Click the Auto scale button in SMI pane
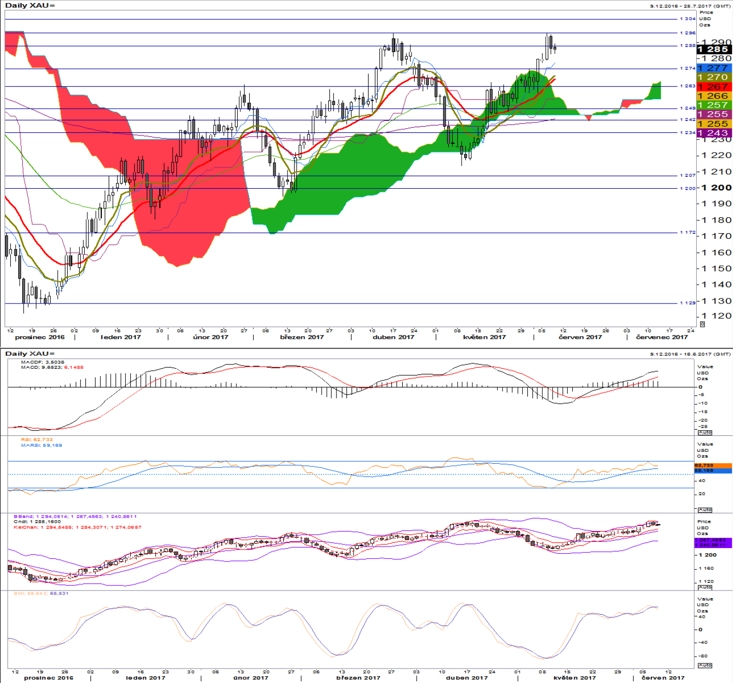The height and width of the screenshot is (683, 733). click(x=704, y=665)
